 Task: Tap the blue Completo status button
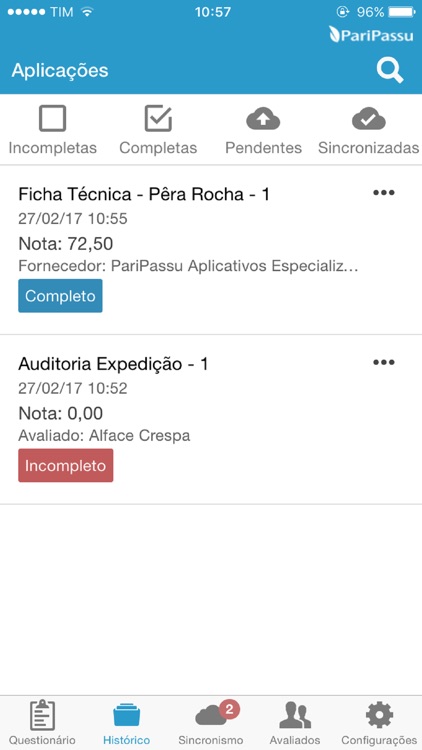(x=60, y=296)
